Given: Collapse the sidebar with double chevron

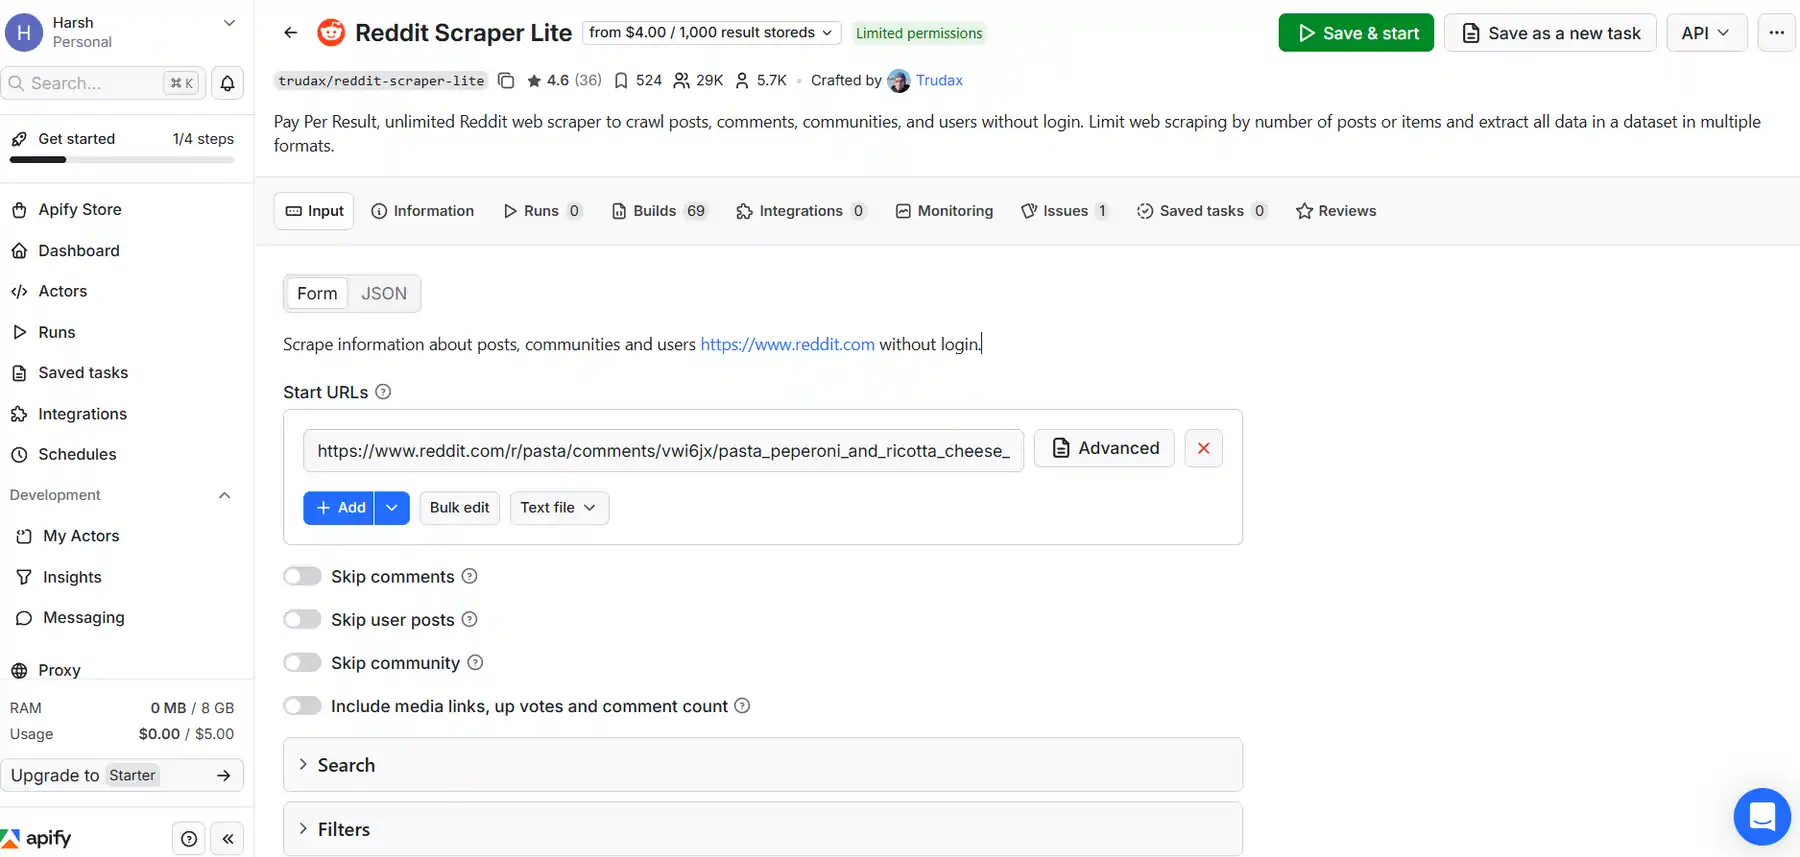Looking at the screenshot, I should (228, 839).
